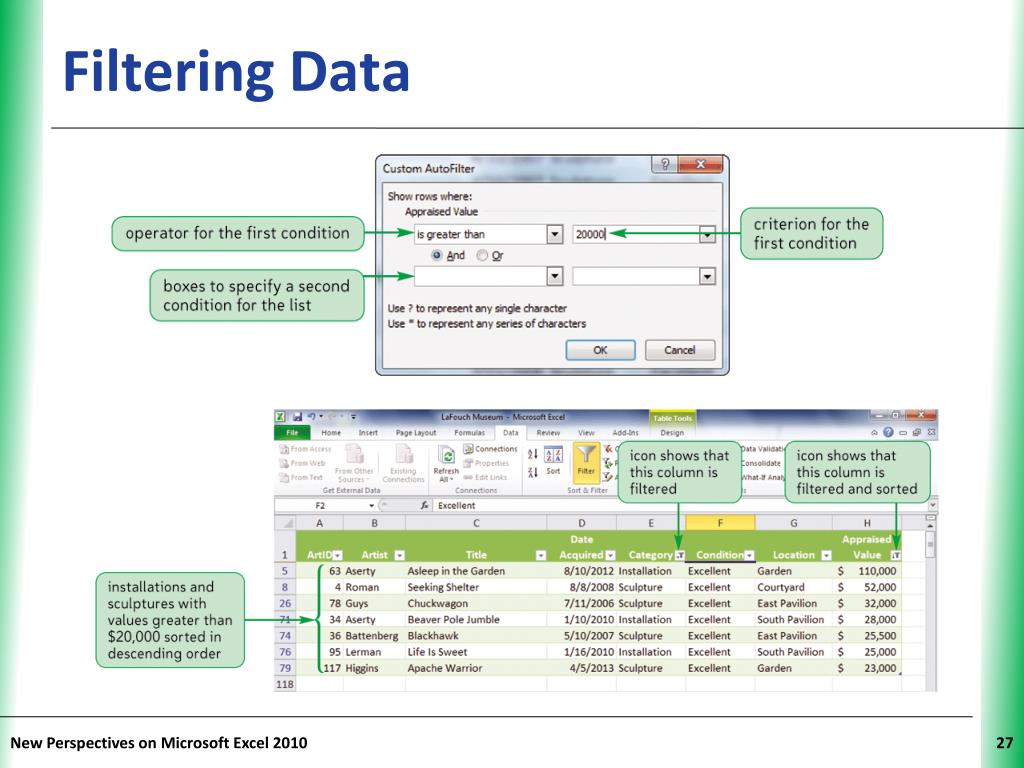Click the Existing Connections icon

tap(404, 454)
